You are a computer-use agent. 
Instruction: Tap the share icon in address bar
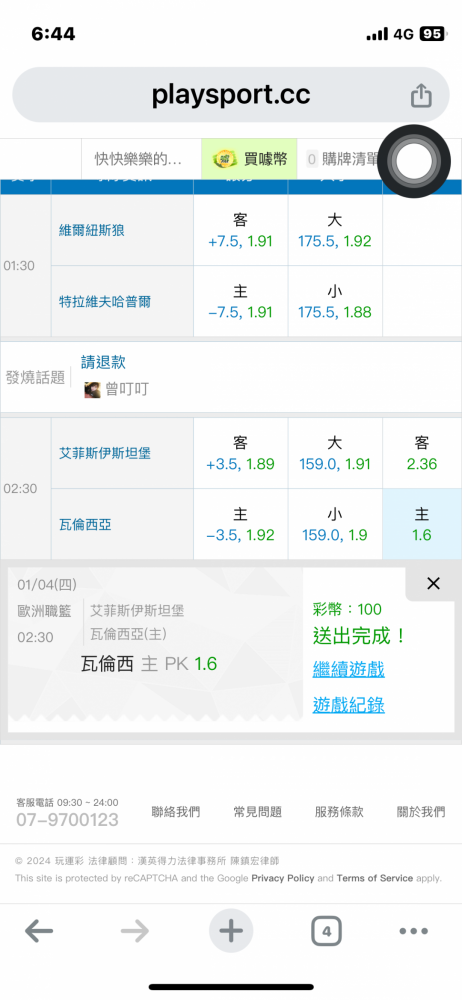[421, 96]
